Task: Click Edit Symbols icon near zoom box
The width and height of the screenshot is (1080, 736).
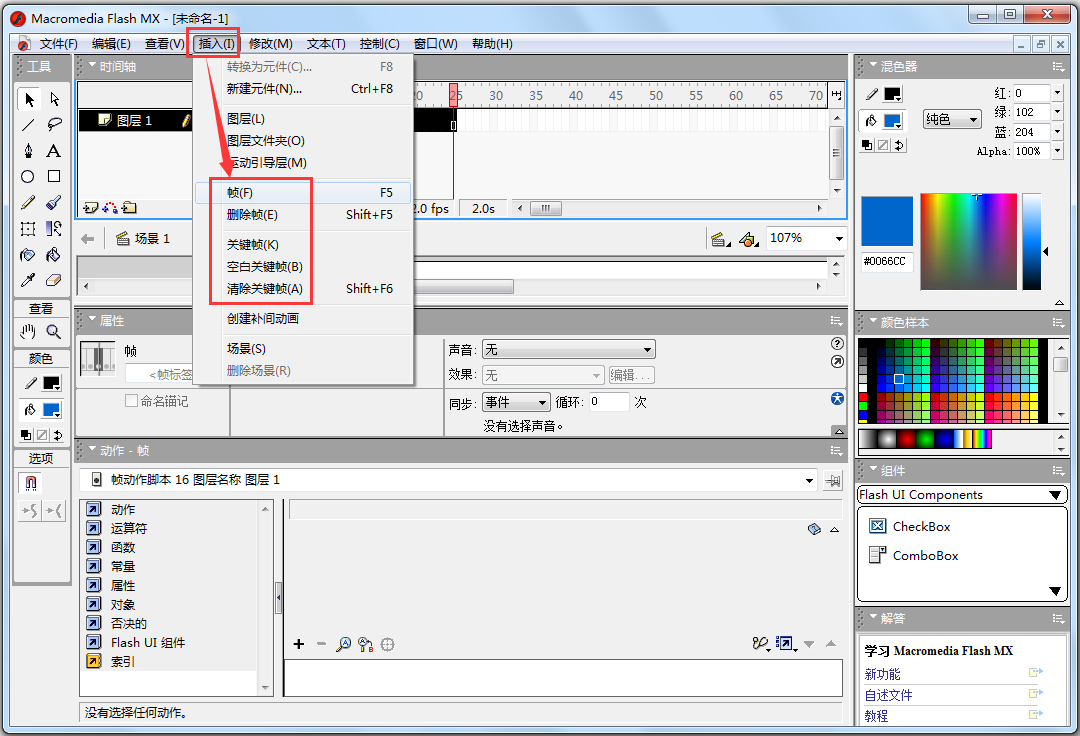Action: coord(748,239)
